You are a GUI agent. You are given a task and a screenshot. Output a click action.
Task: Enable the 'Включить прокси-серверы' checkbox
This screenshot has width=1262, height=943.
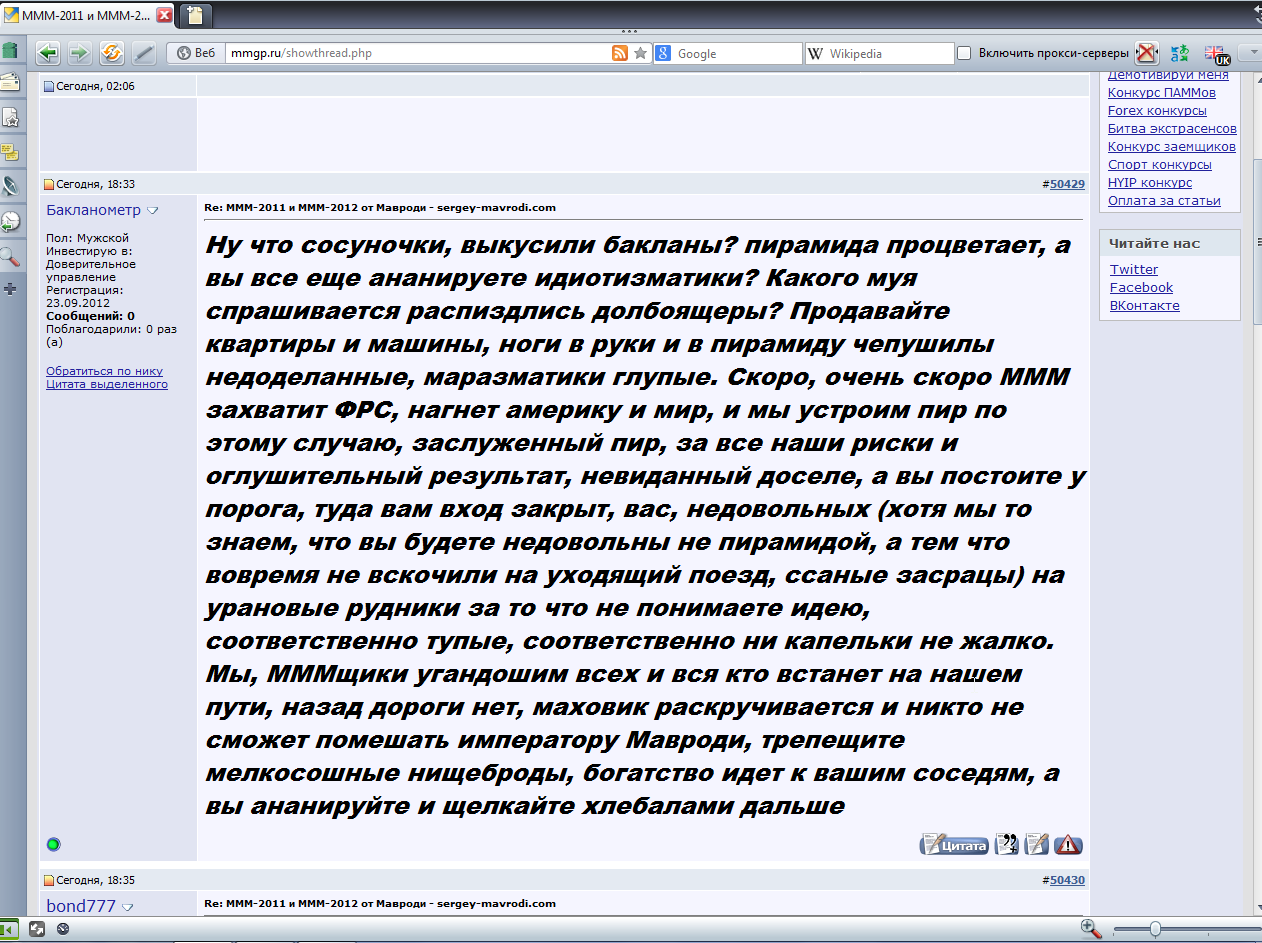pos(964,53)
